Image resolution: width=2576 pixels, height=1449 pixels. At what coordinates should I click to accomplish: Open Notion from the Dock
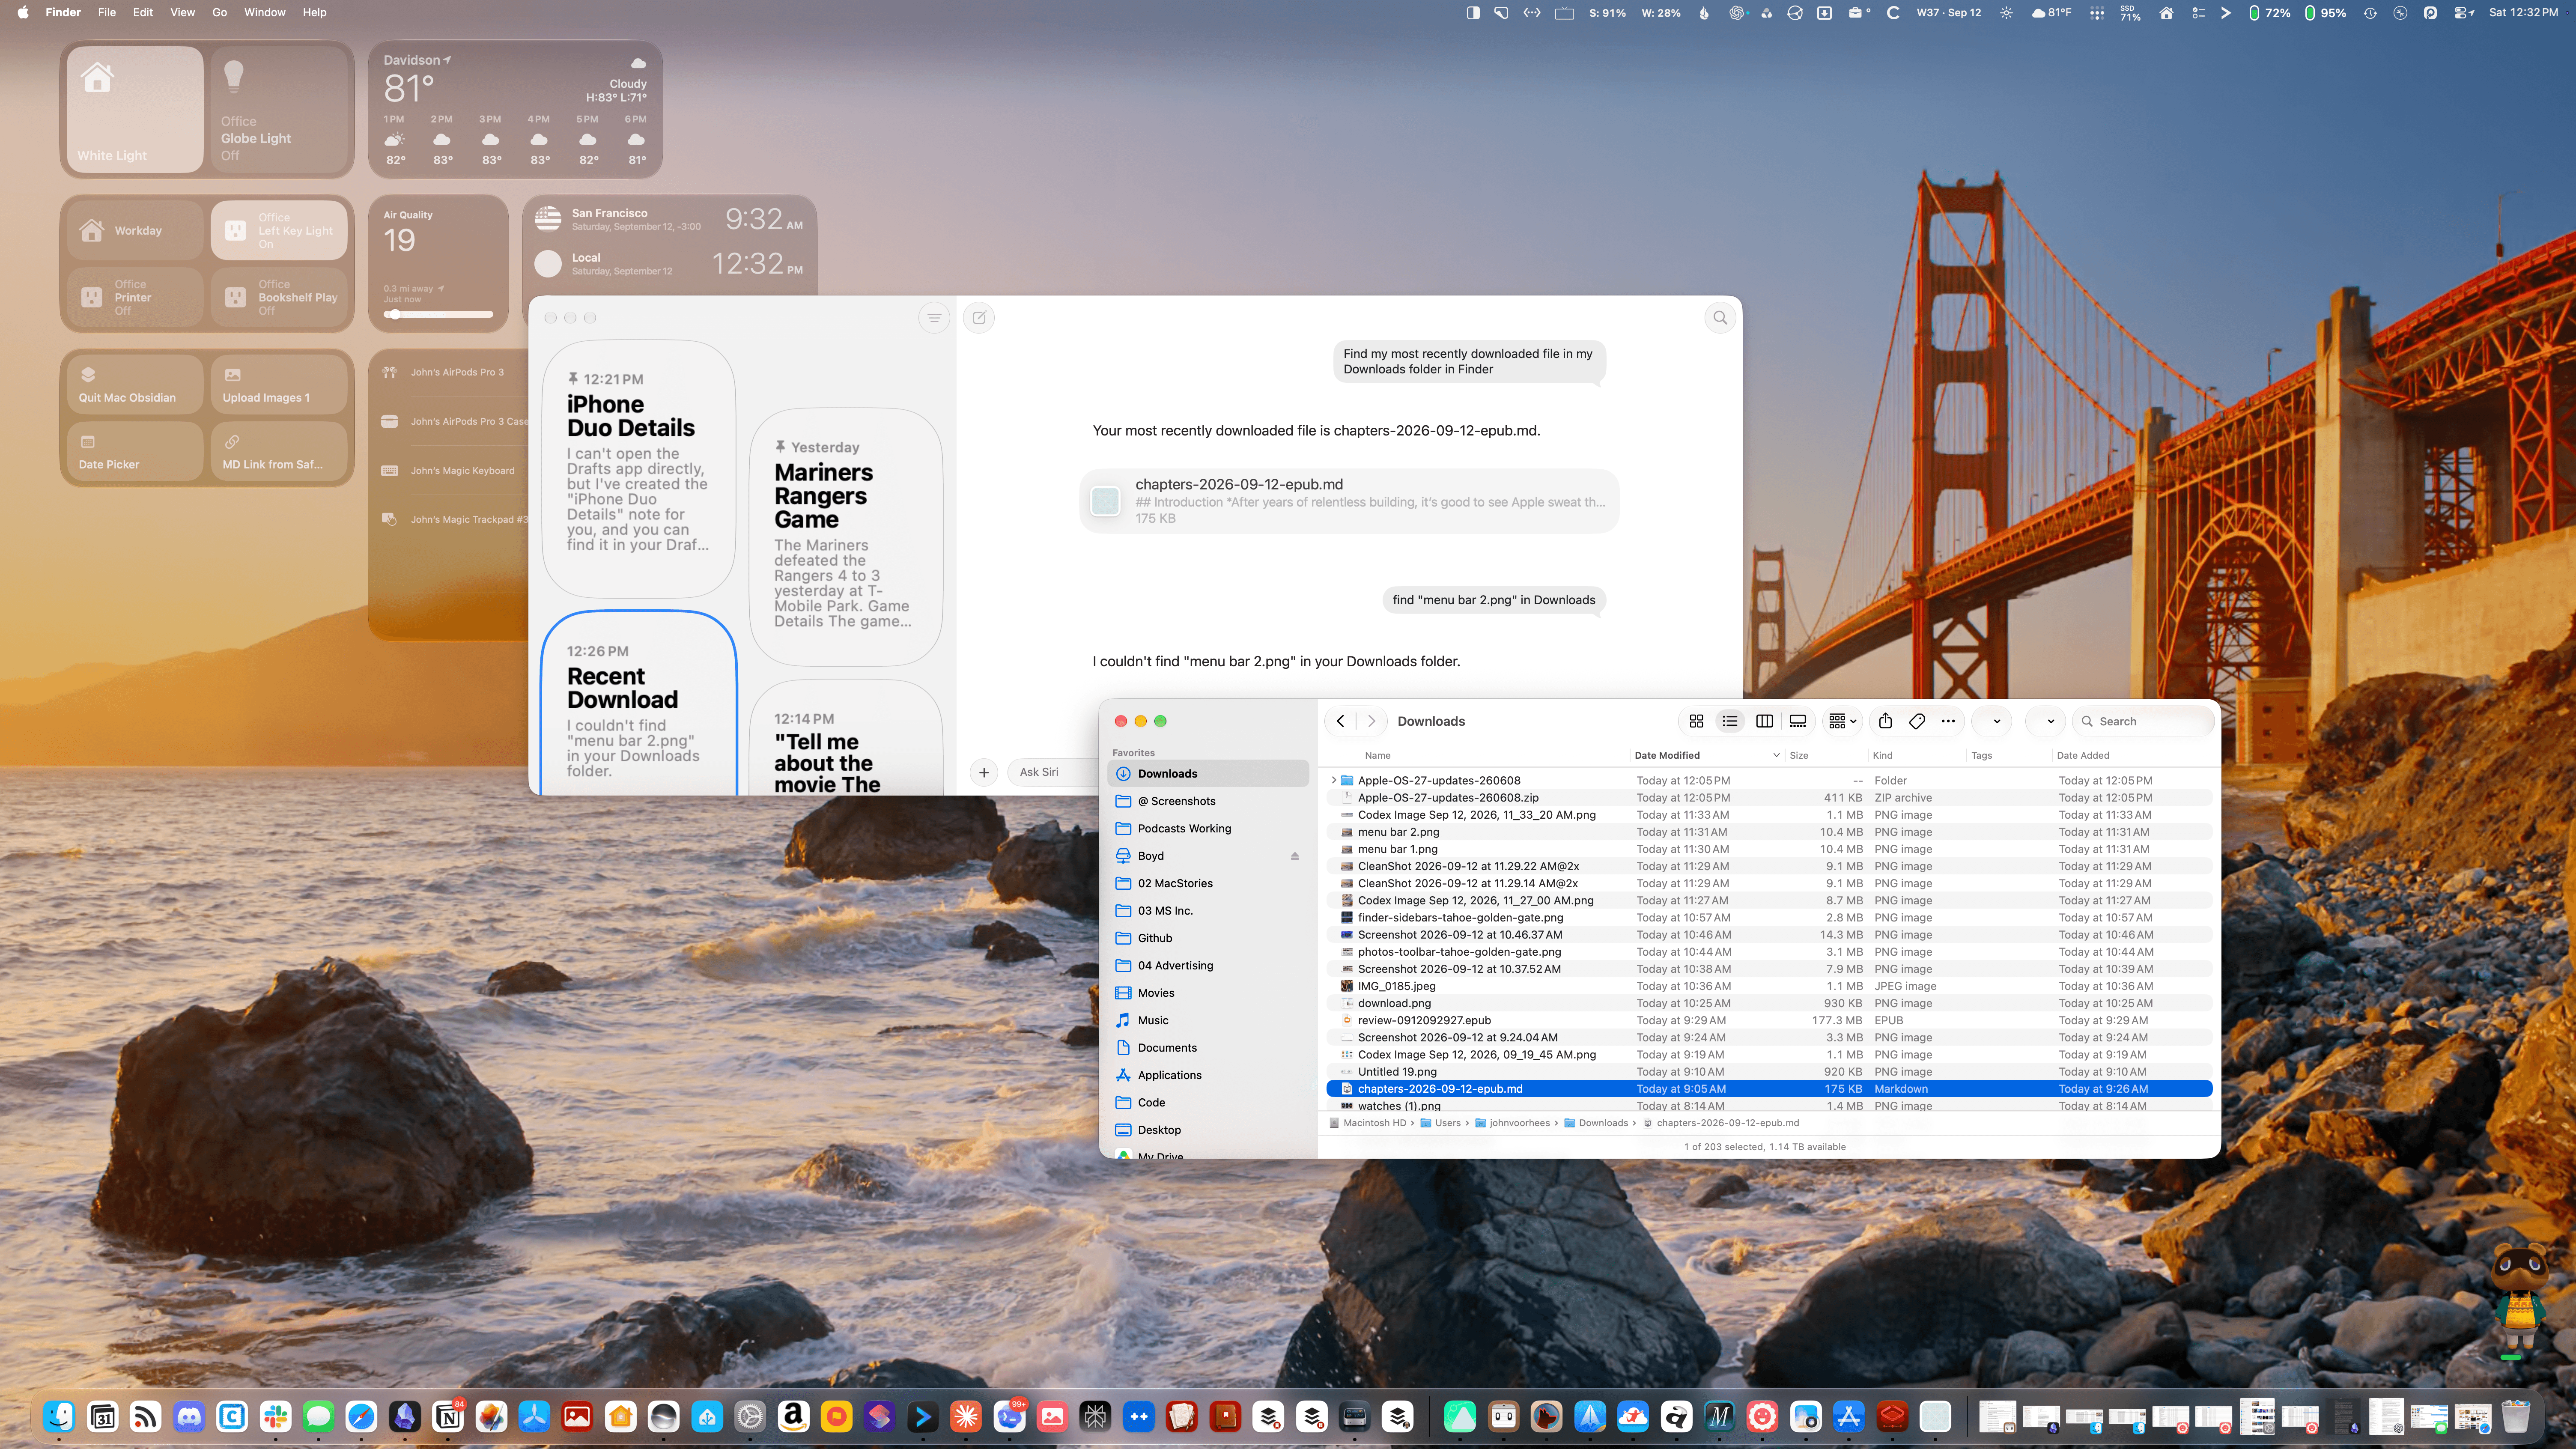pyautogui.click(x=448, y=1417)
